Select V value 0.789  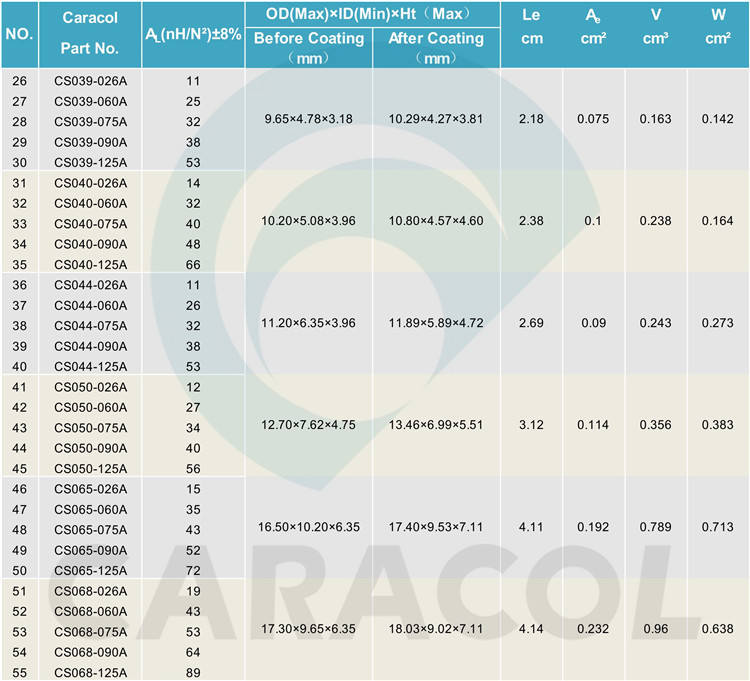tap(656, 527)
